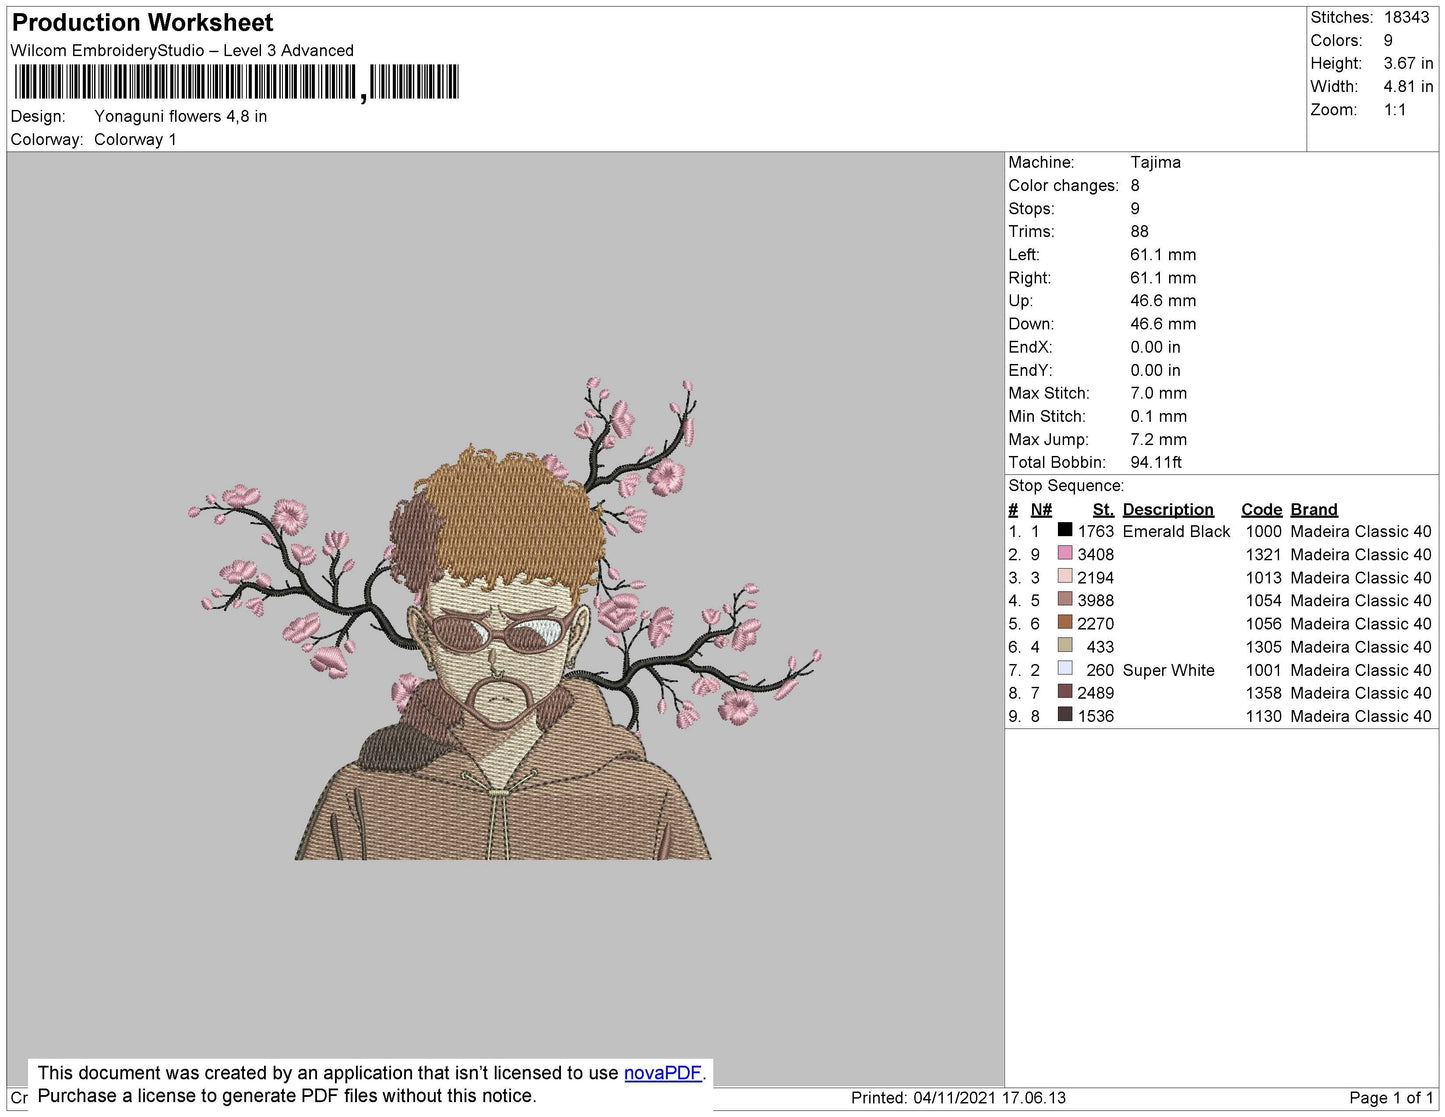Click the light pink 1013 swatch
1445x1117 pixels.
point(1065,576)
